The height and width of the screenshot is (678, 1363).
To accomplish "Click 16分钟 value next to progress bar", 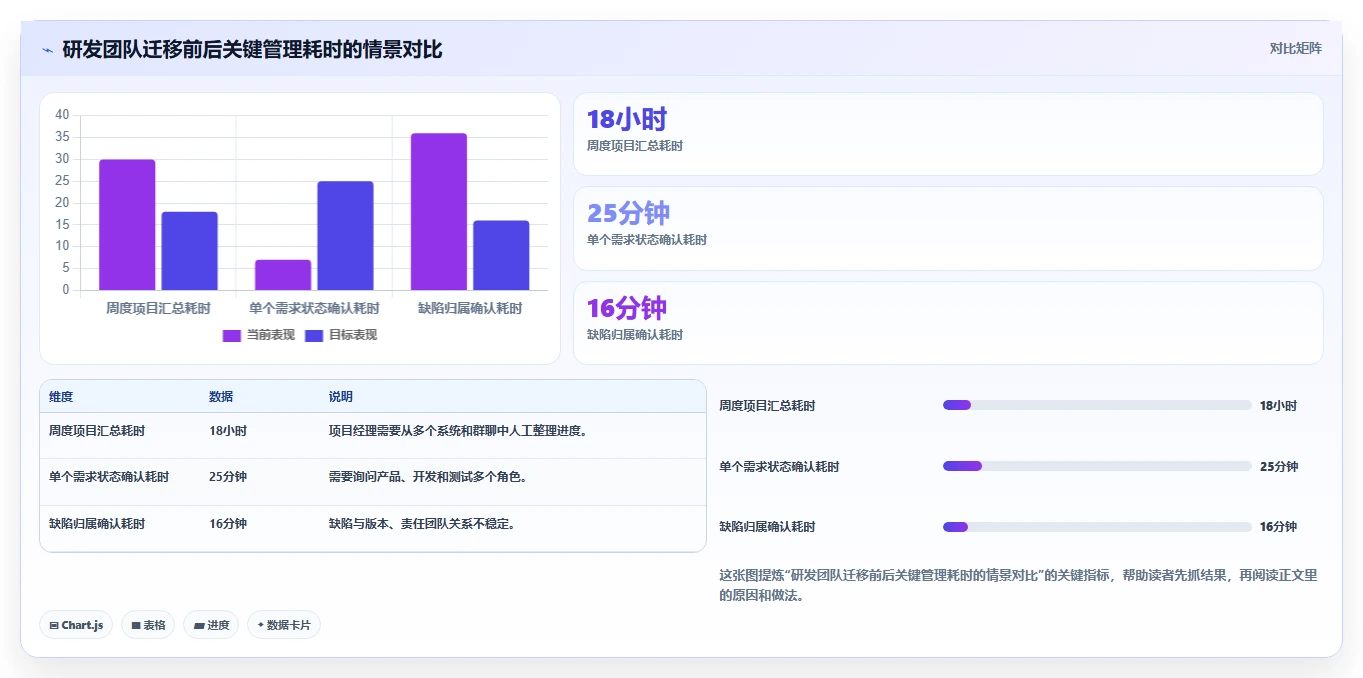I will tap(1278, 527).
